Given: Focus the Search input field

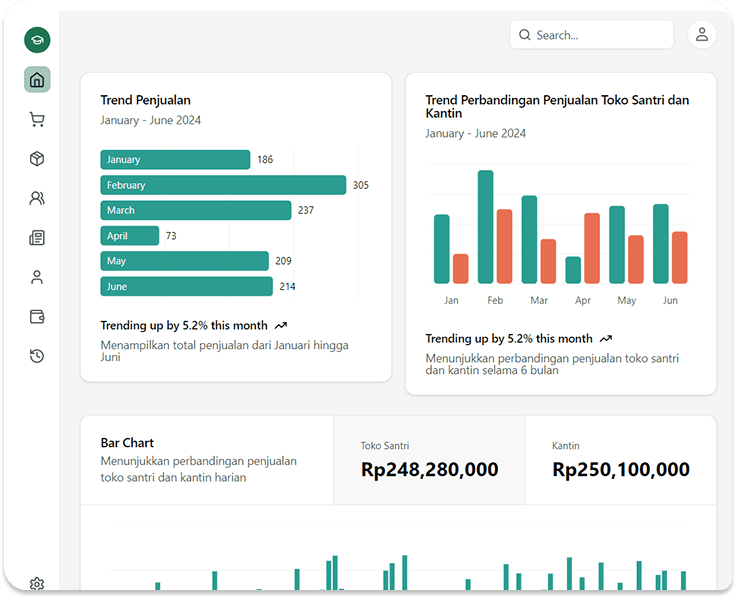Looking at the screenshot, I should click(x=600, y=35).
